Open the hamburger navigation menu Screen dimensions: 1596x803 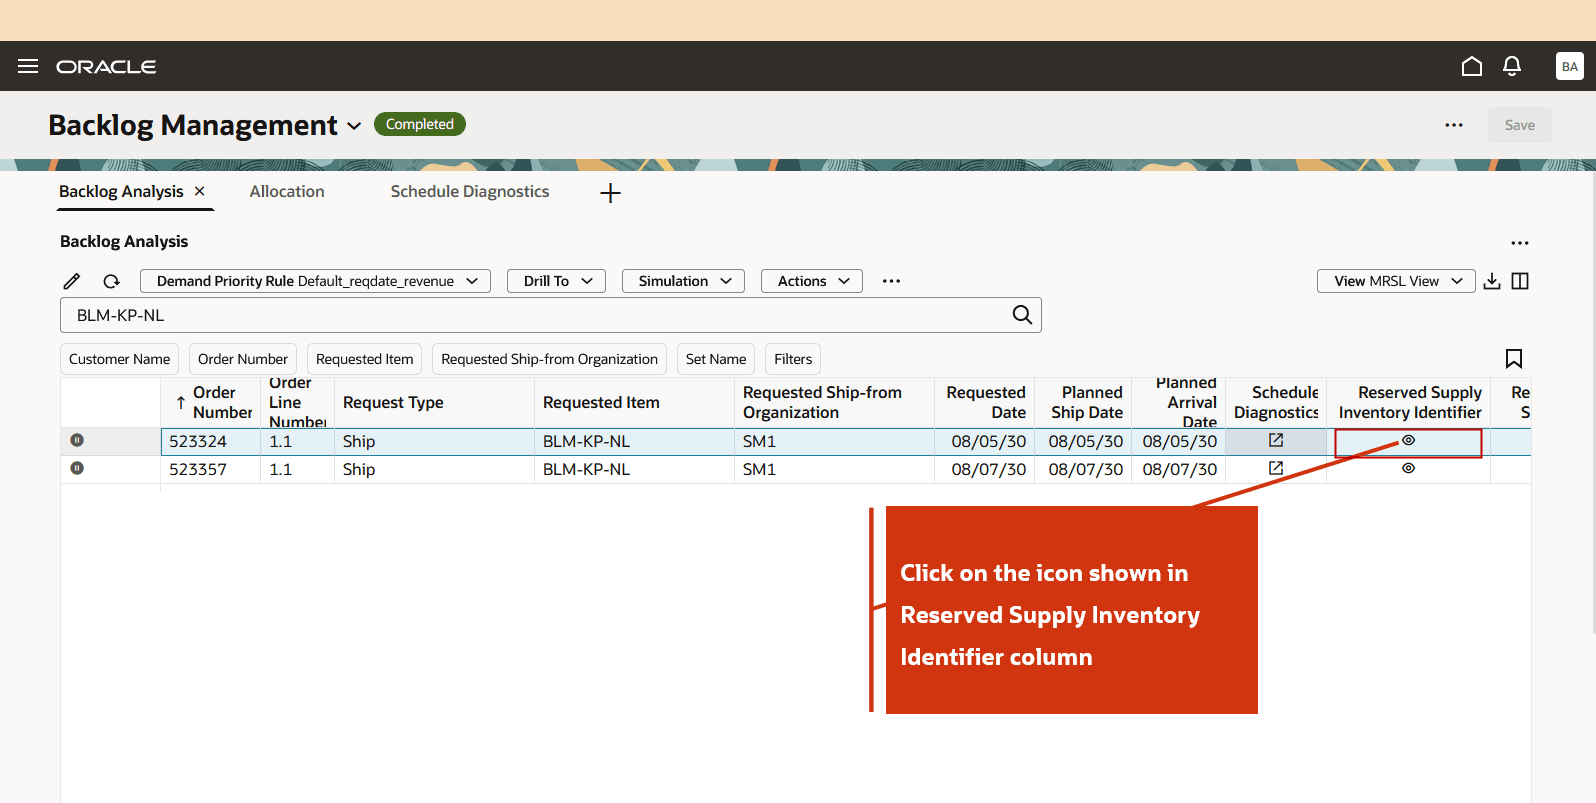28,66
